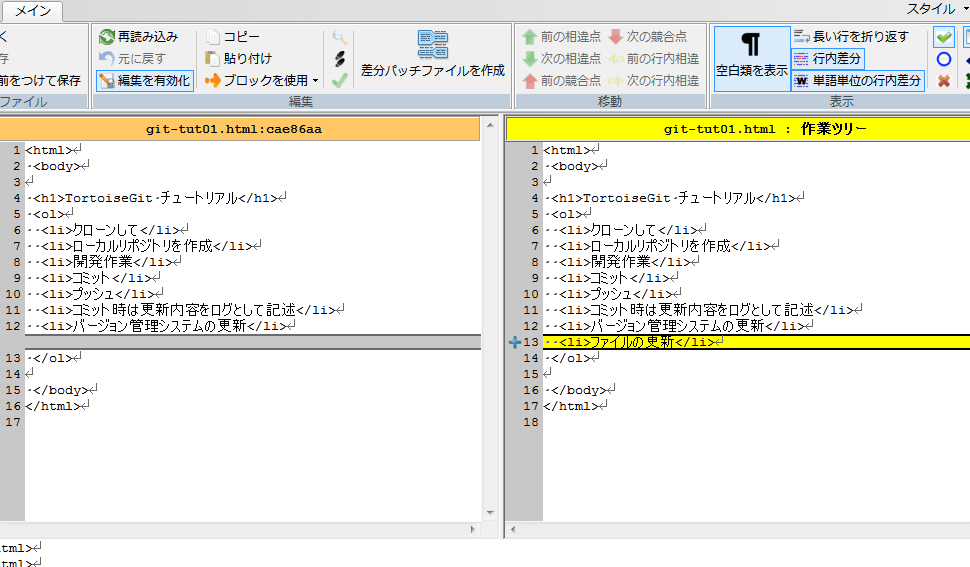Click 長い行を折り返す wrap lines button
This screenshot has width=970, height=567.
coord(851,36)
